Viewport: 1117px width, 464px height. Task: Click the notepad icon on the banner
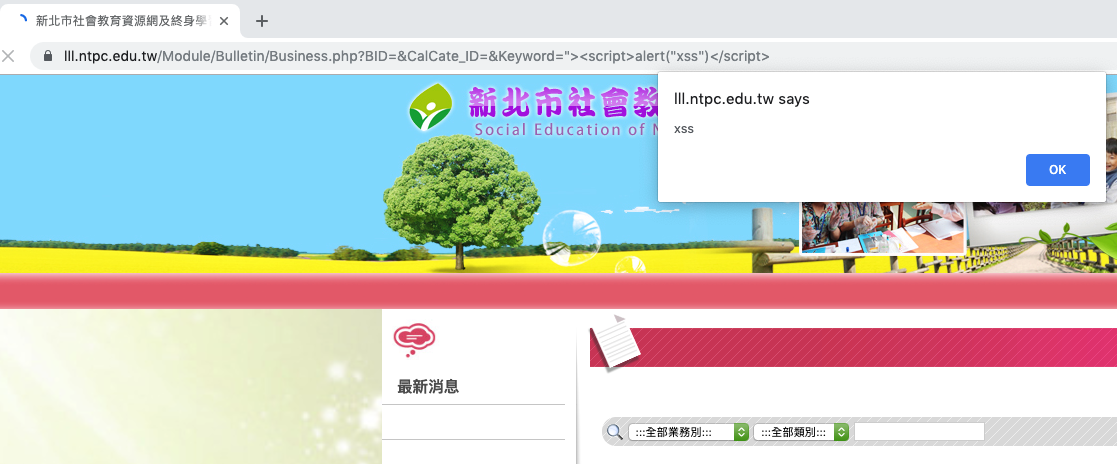pos(616,342)
